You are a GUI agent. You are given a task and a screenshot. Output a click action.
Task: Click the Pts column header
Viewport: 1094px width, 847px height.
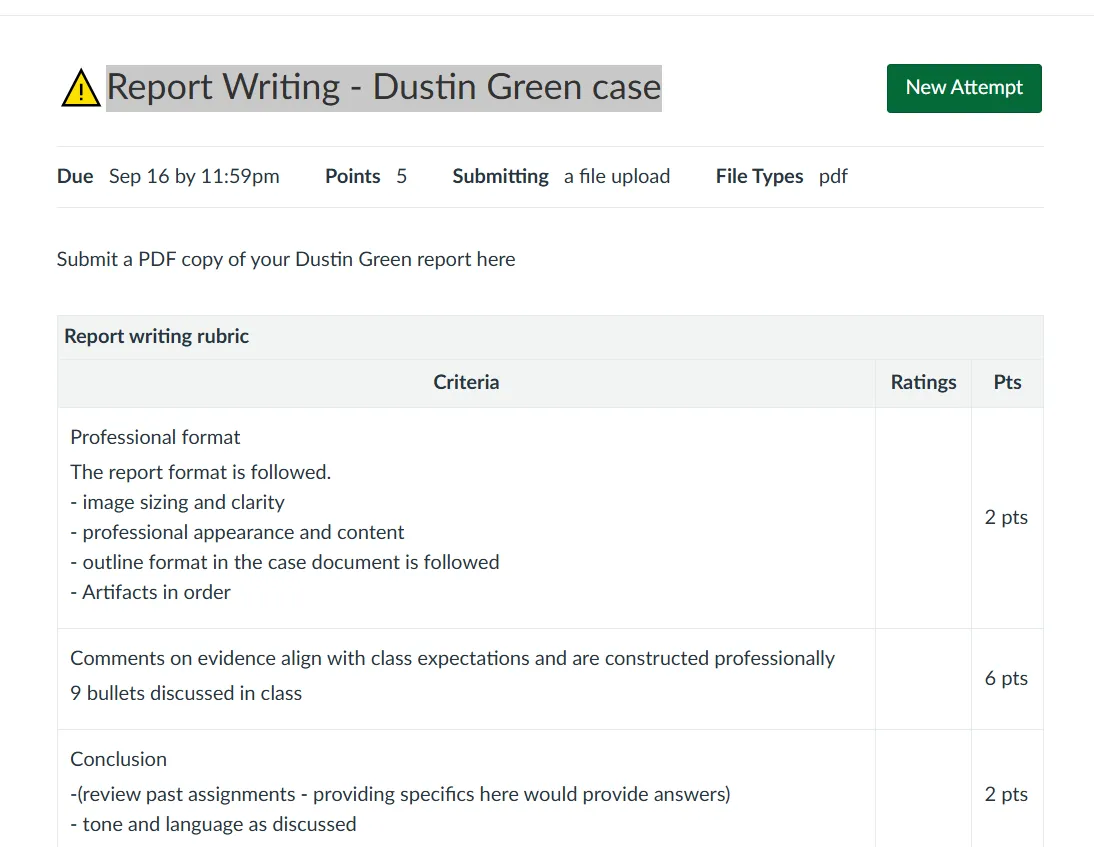[1007, 382]
